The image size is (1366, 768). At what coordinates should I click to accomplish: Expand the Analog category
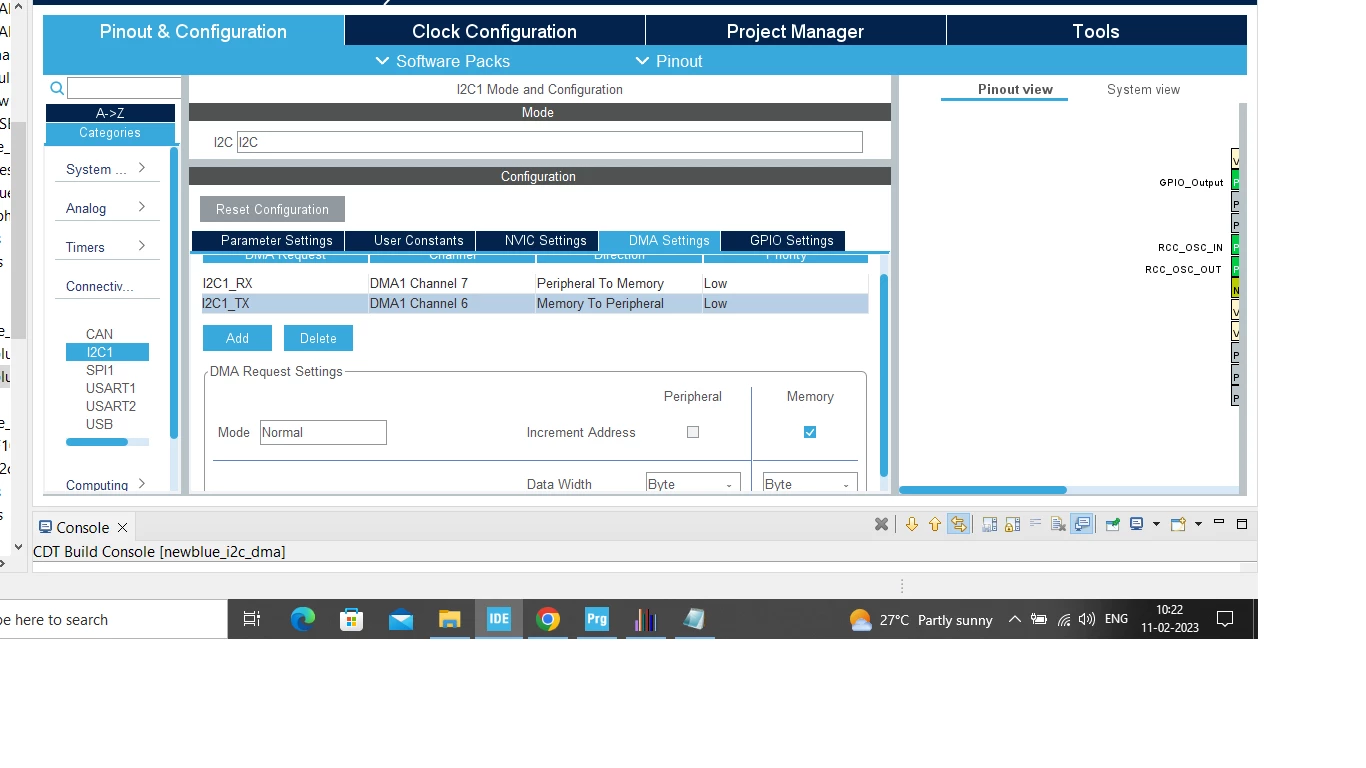coord(106,208)
